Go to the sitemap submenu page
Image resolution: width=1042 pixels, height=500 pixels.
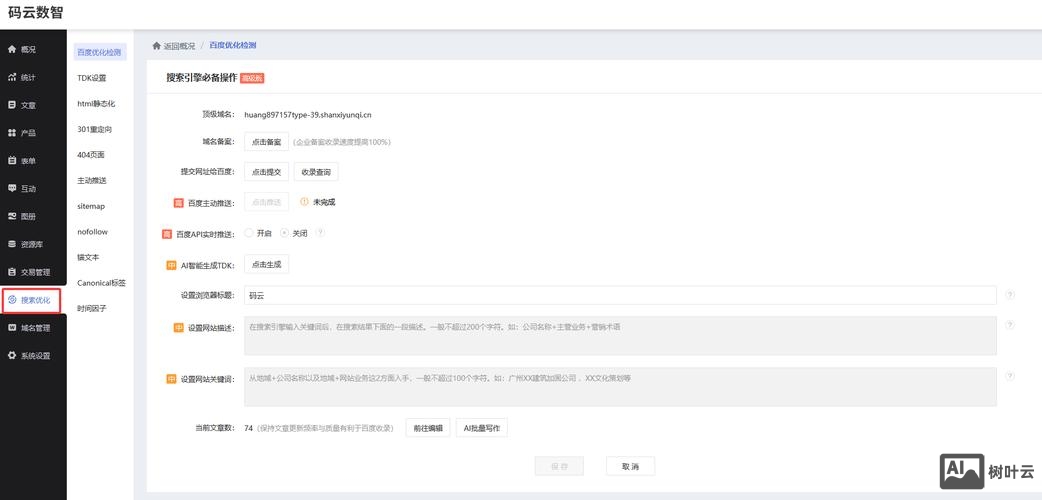pyautogui.click(x=91, y=206)
